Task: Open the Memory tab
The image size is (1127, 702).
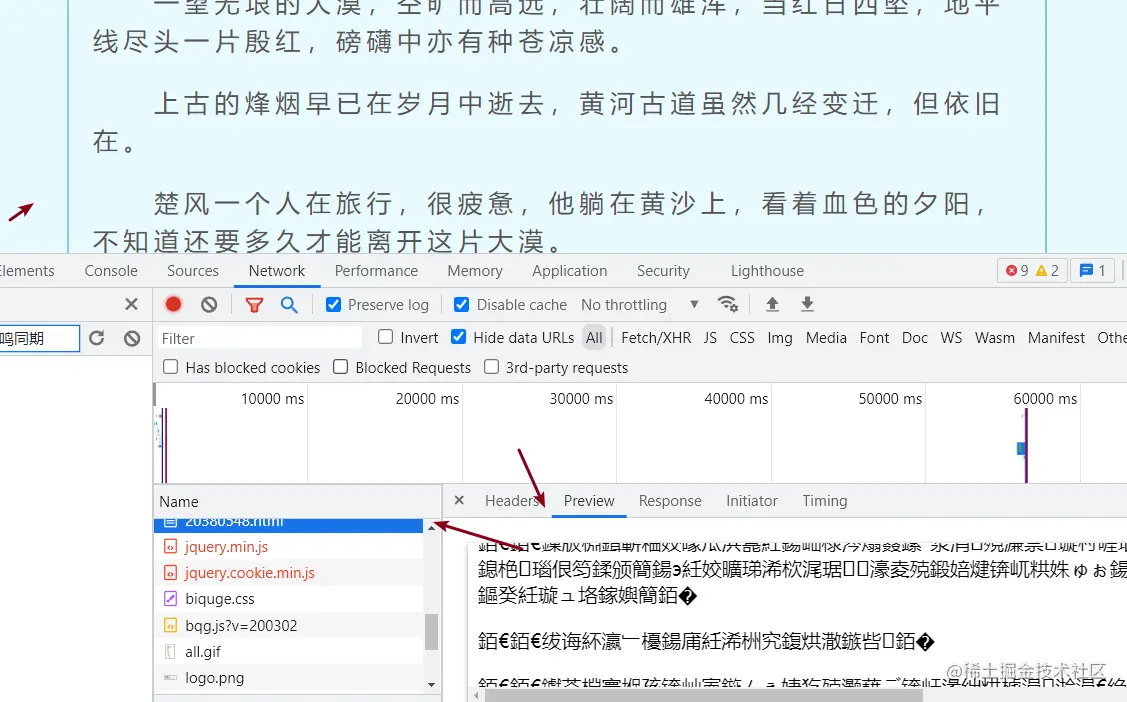Action: [474, 271]
